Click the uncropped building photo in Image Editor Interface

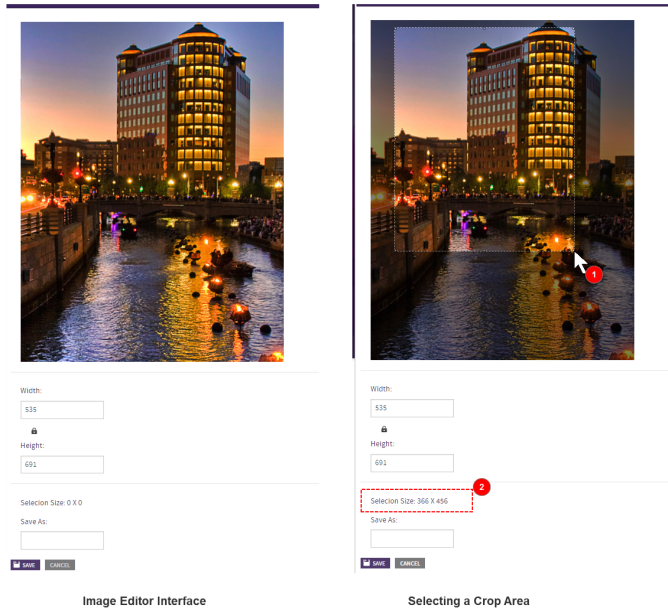tap(152, 190)
